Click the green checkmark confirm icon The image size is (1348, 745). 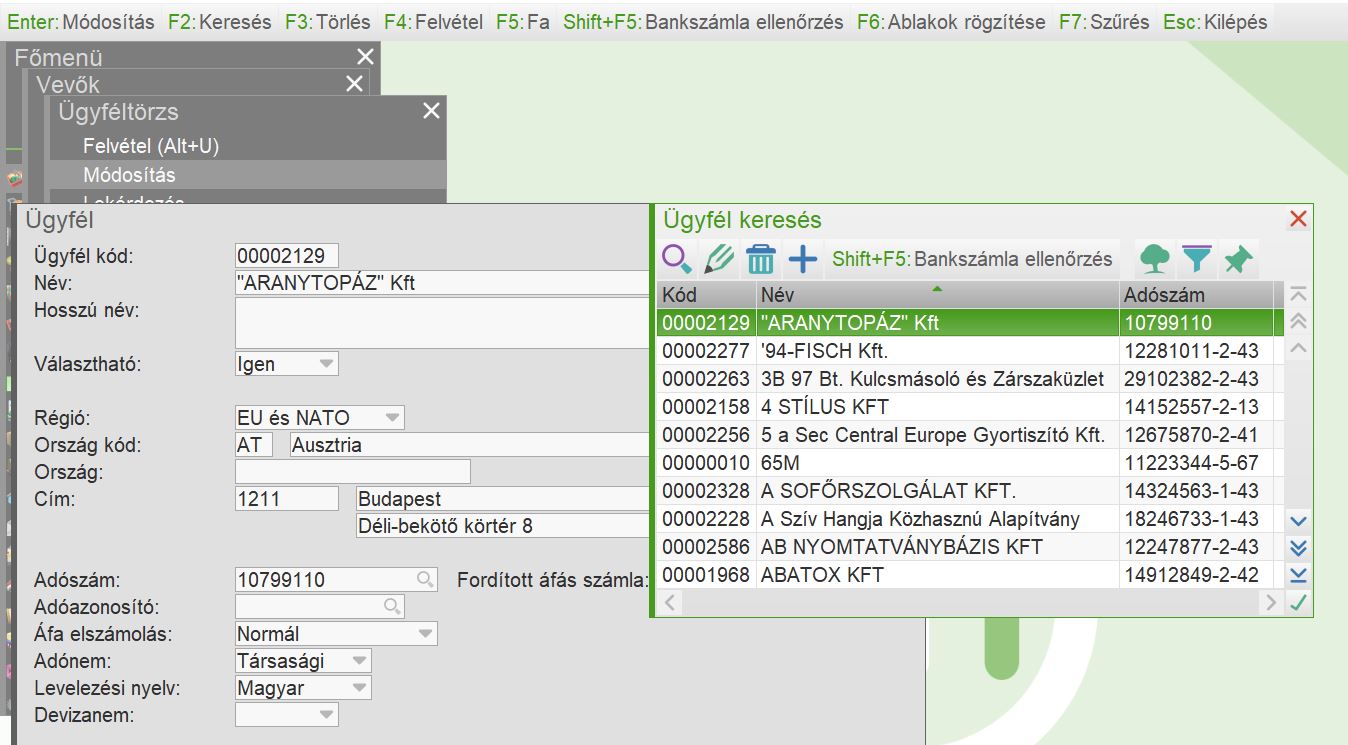point(1298,603)
